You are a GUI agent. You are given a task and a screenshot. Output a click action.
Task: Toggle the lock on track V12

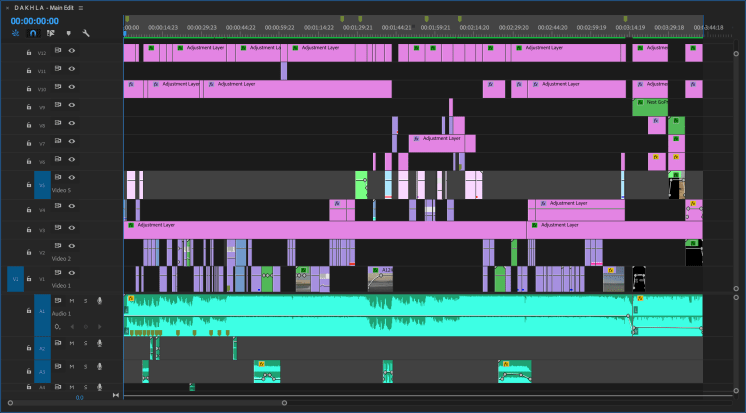(x=28, y=49)
